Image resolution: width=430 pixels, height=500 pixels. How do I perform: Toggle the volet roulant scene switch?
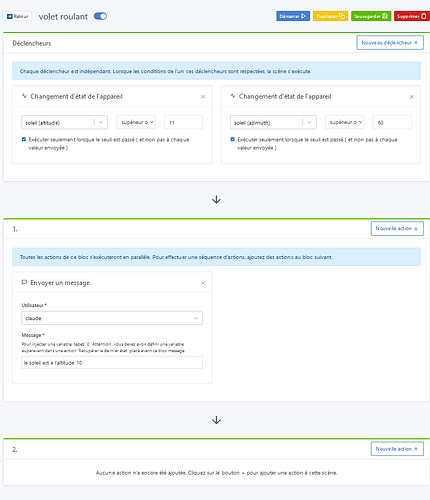(x=100, y=16)
